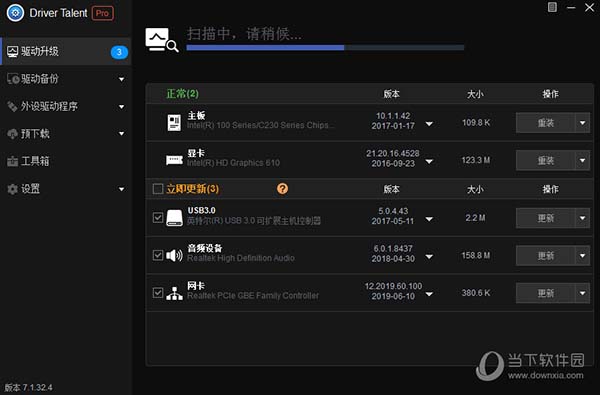The width and height of the screenshot is (600, 395).
Task: Click the 工具箱 toolbox icon
Action: (12, 161)
